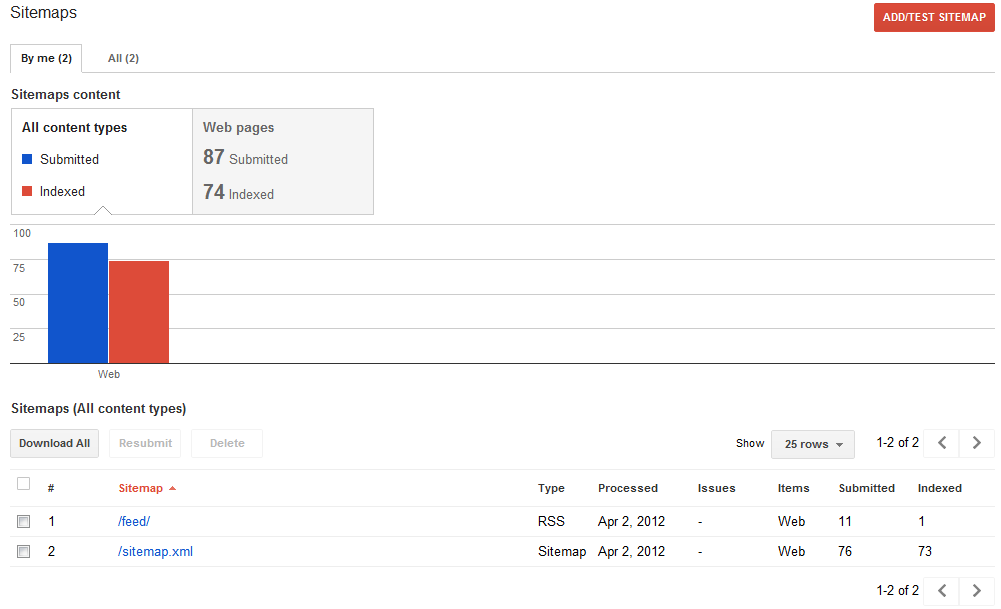1001x609 pixels.
Task: Click the Resubmit button
Action: (x=145, y=443)
